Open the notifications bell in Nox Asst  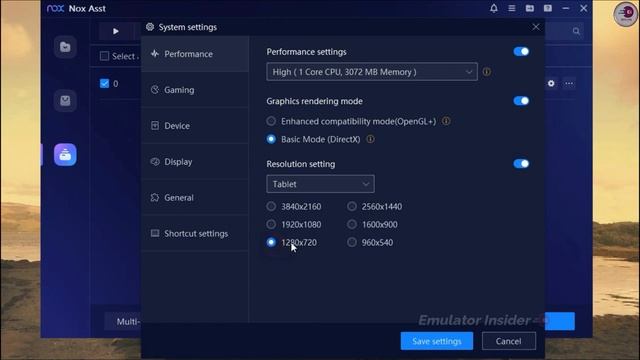pos(493,8)
